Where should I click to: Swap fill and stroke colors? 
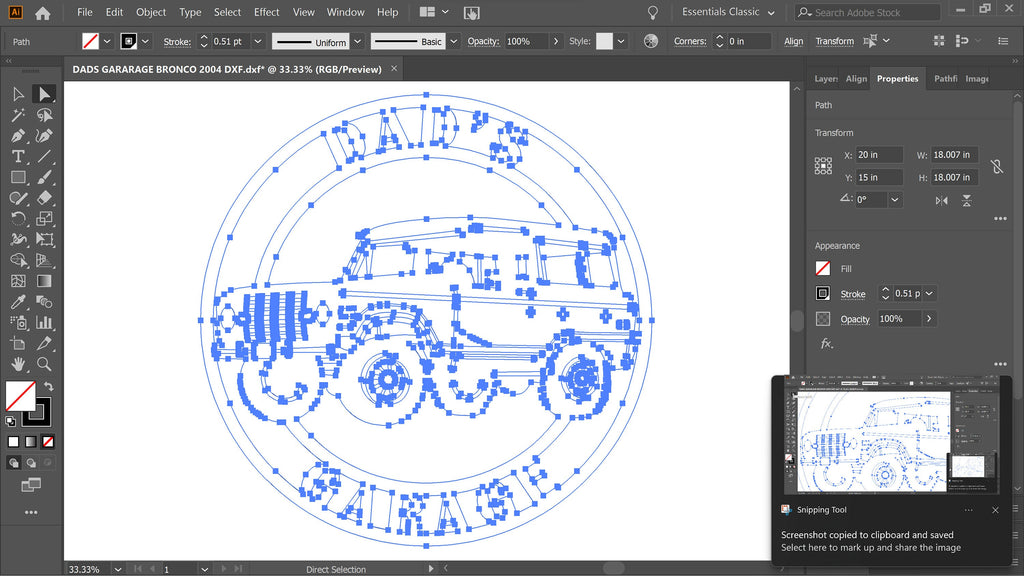(x=48, y=387)
